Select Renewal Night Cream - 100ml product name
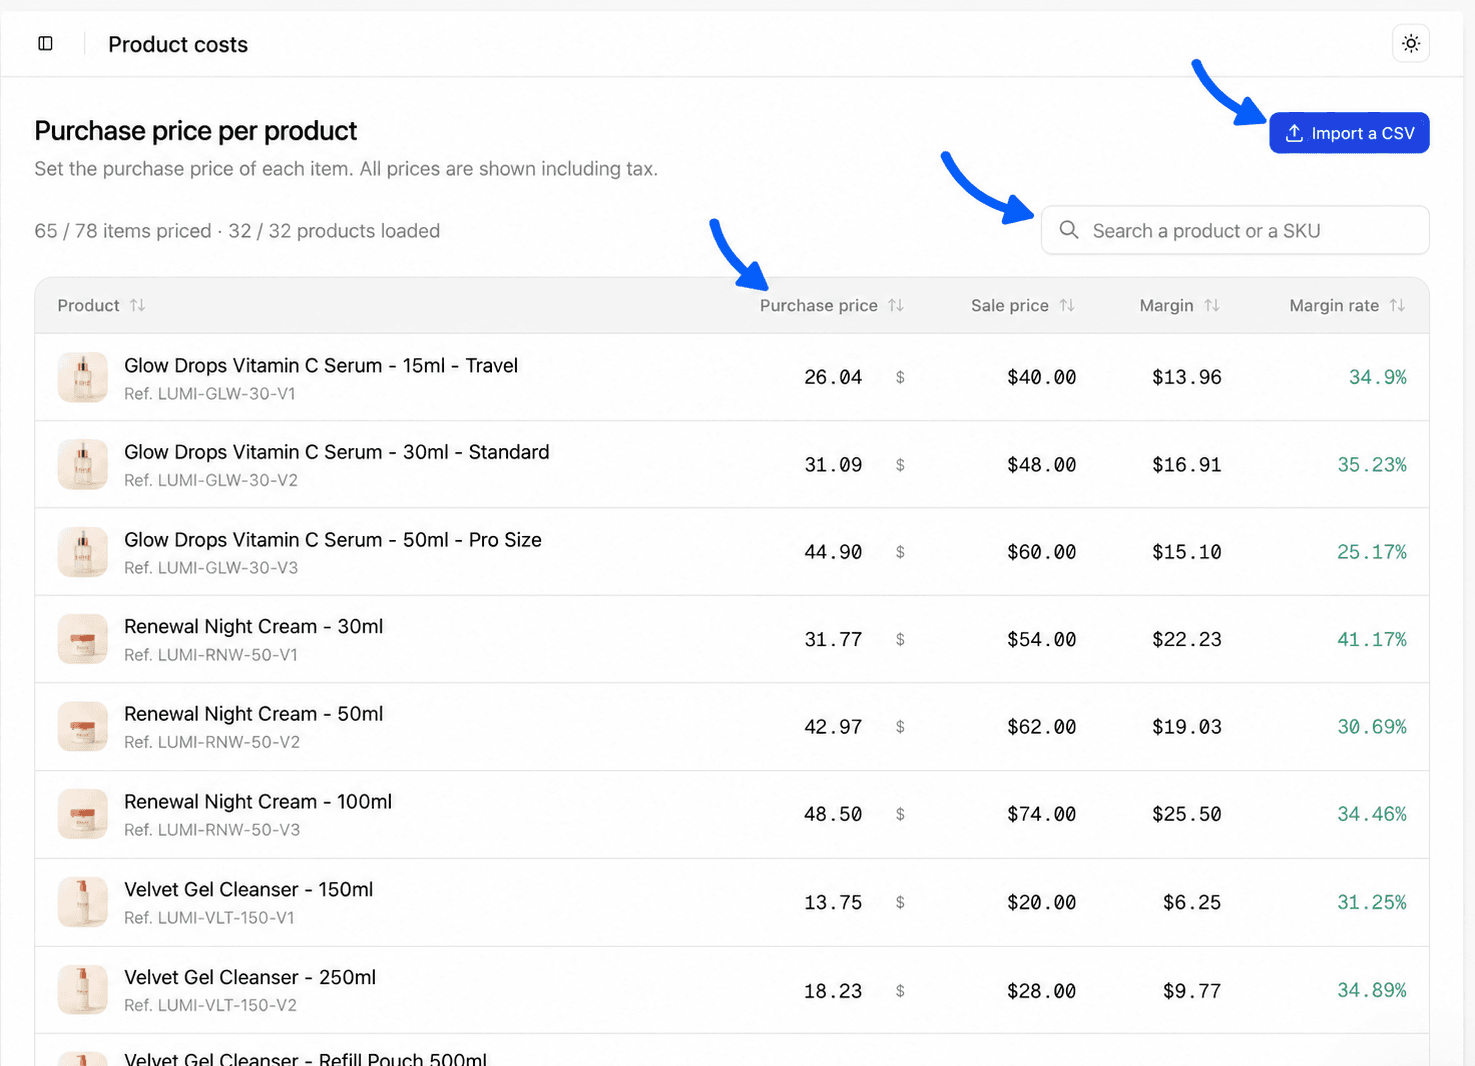 (258, 802)
